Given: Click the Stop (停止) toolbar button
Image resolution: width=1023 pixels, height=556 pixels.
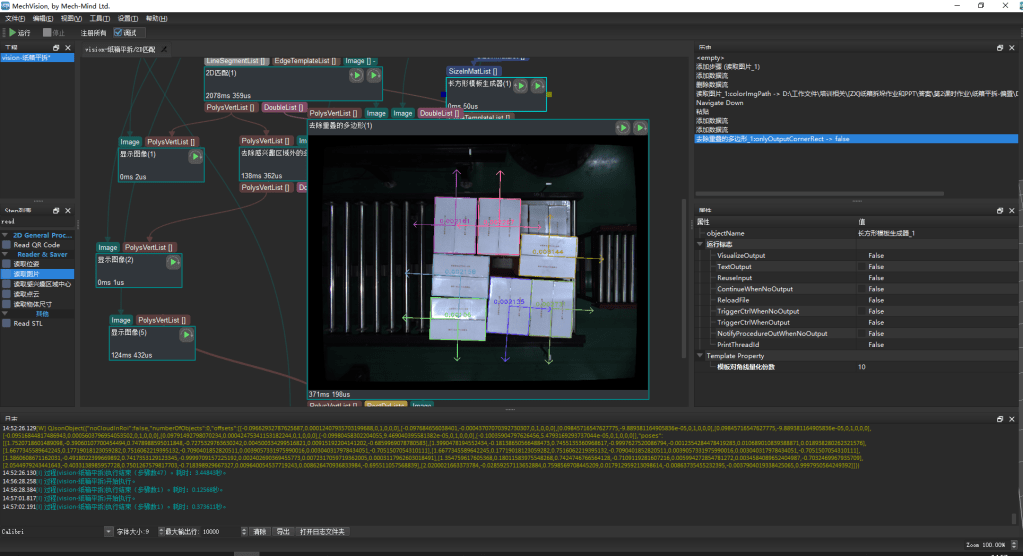Looking at the screenshot, I should tap(51, 33).
